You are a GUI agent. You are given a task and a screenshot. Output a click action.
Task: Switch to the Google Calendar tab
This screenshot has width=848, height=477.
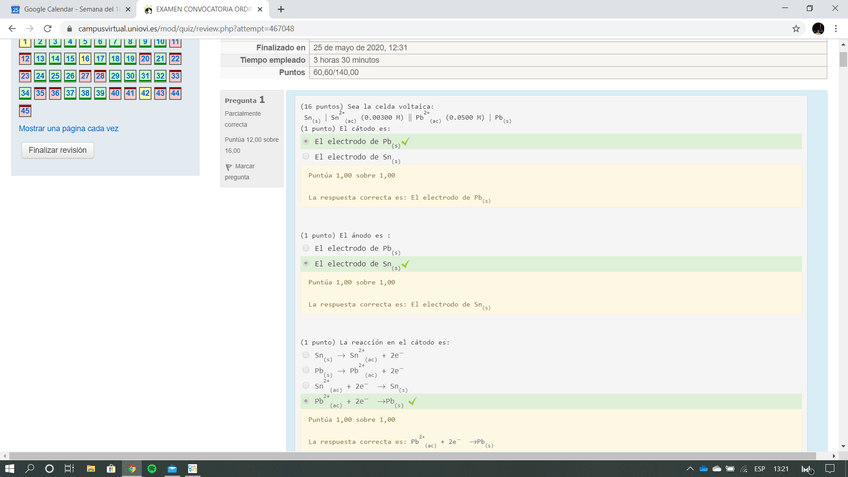(x=68, y=9)
